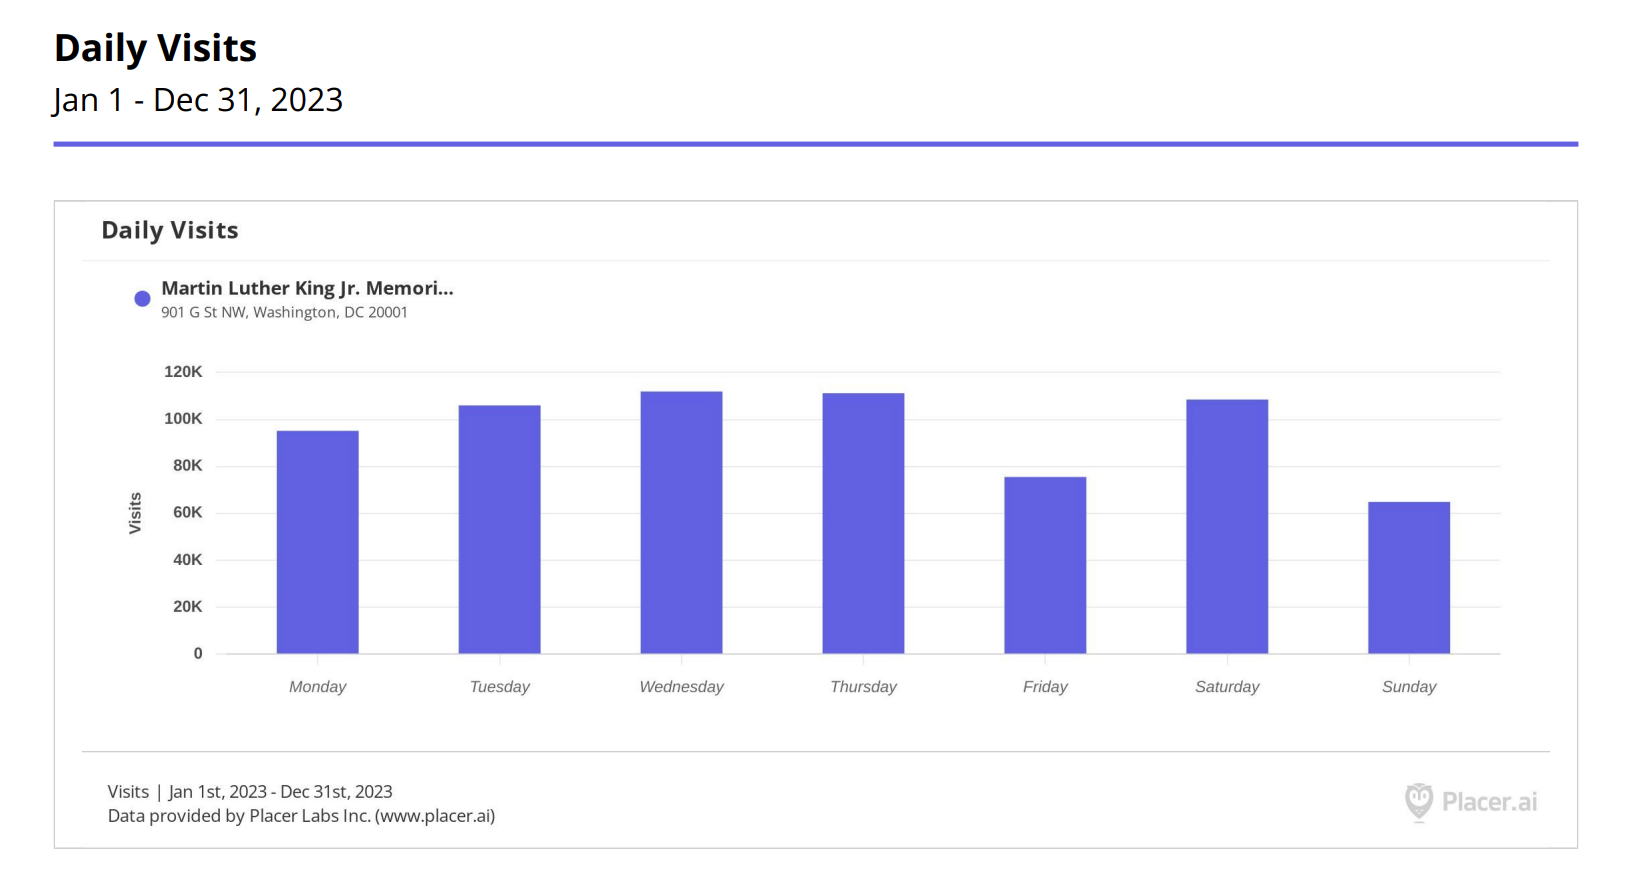The width and height of the screenshot is (1631, 880).
Task: Click the Daily Visits panel heading
Action: tap(170, 230)
